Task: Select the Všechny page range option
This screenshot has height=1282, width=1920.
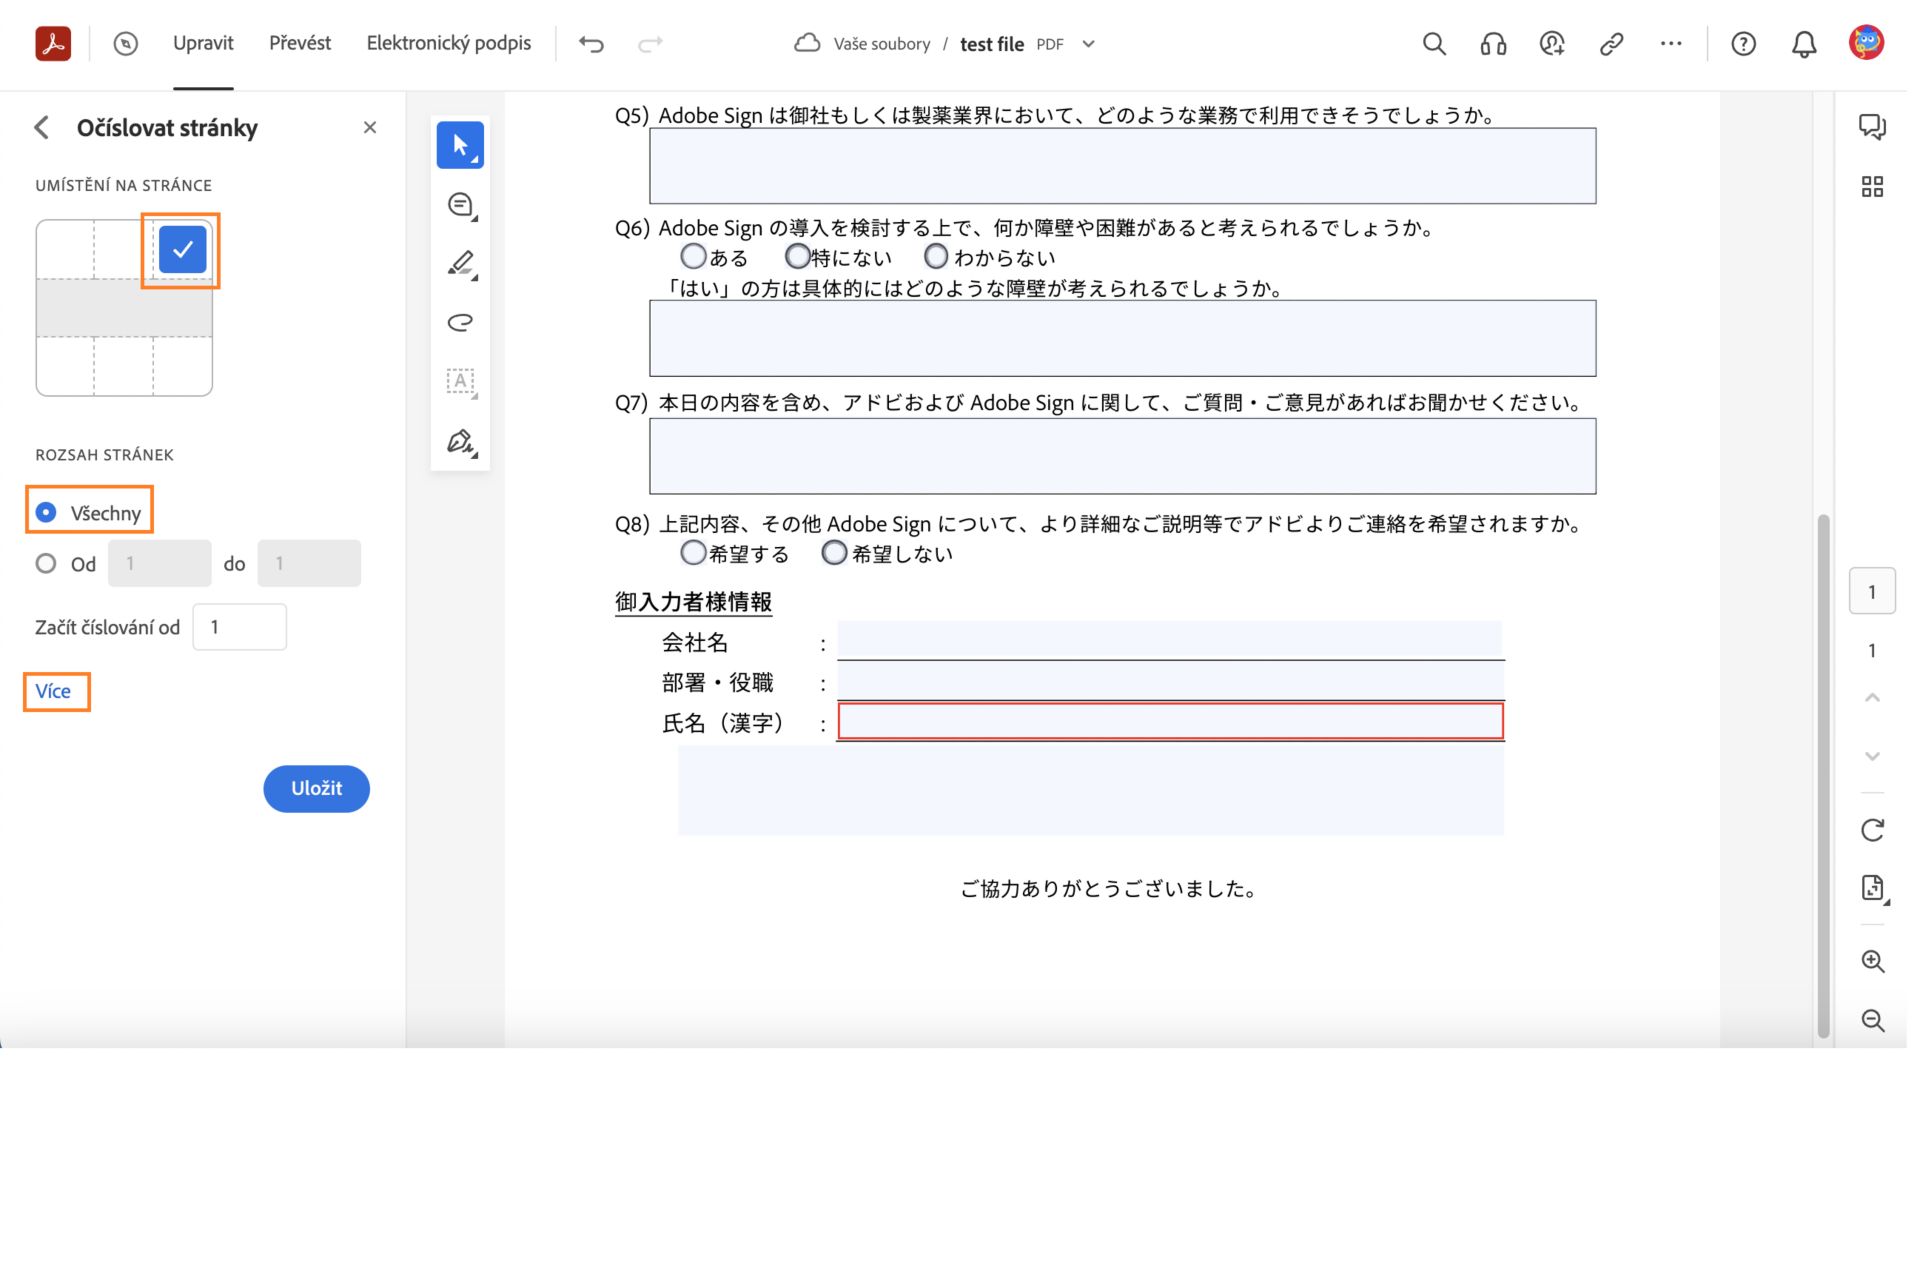Action: tap(46, 513)
